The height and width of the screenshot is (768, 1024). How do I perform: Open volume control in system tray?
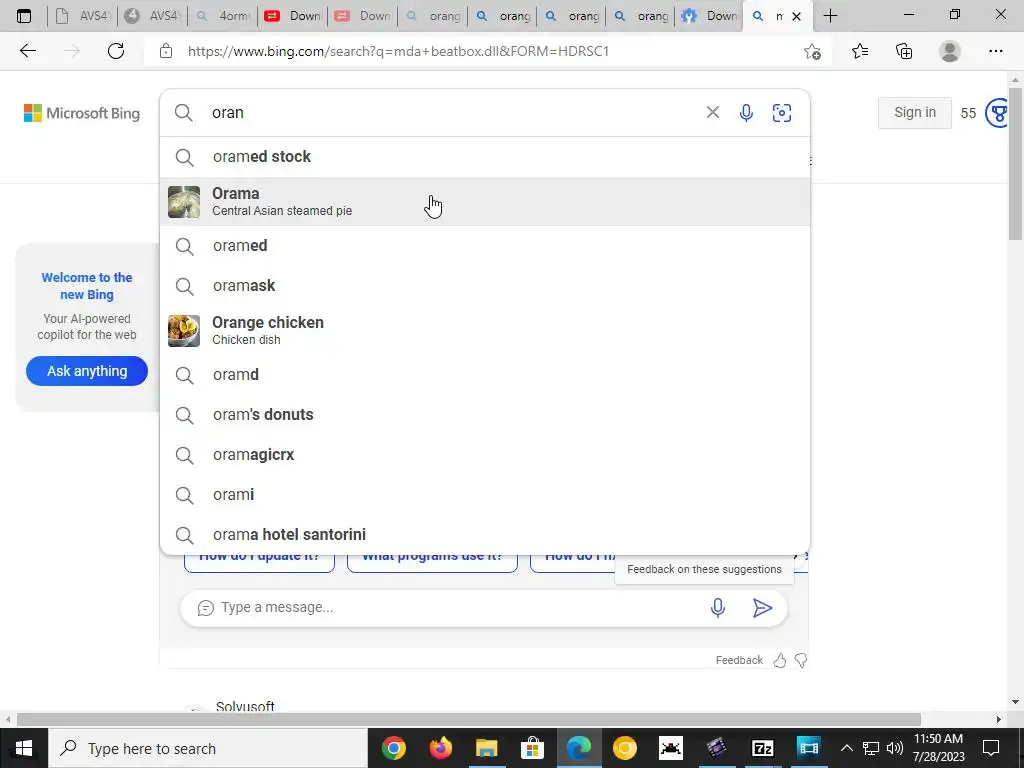(x=895, y=748)
